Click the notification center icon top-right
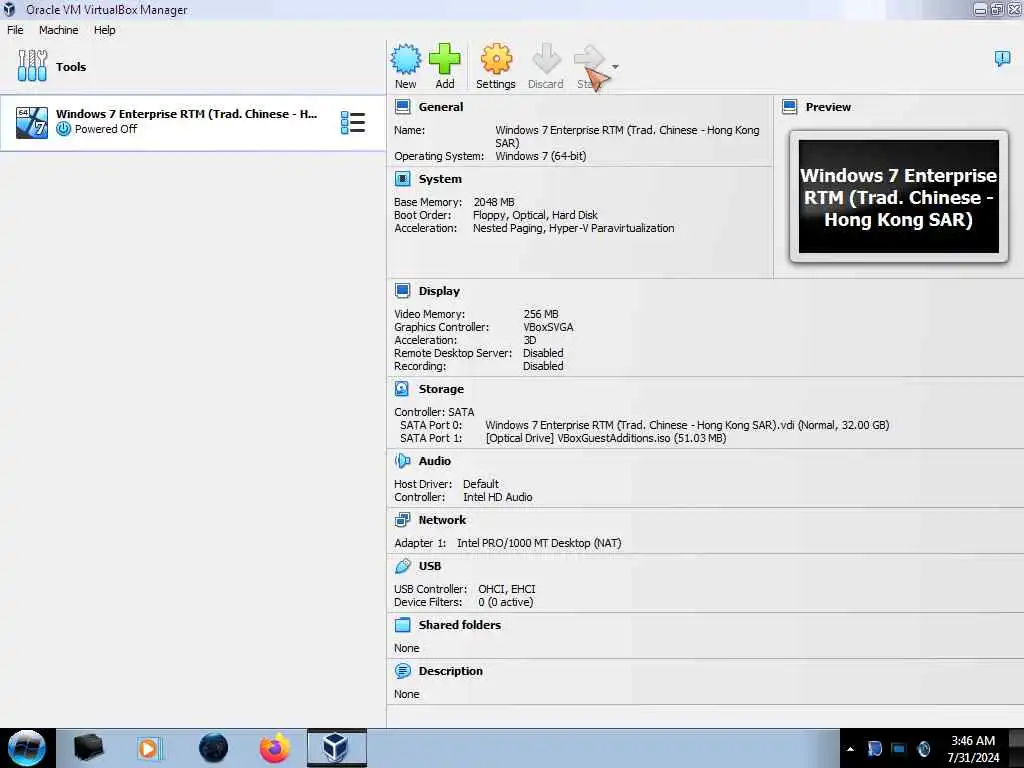The width and height of the screenshot is (1024, 768). 1002,59
